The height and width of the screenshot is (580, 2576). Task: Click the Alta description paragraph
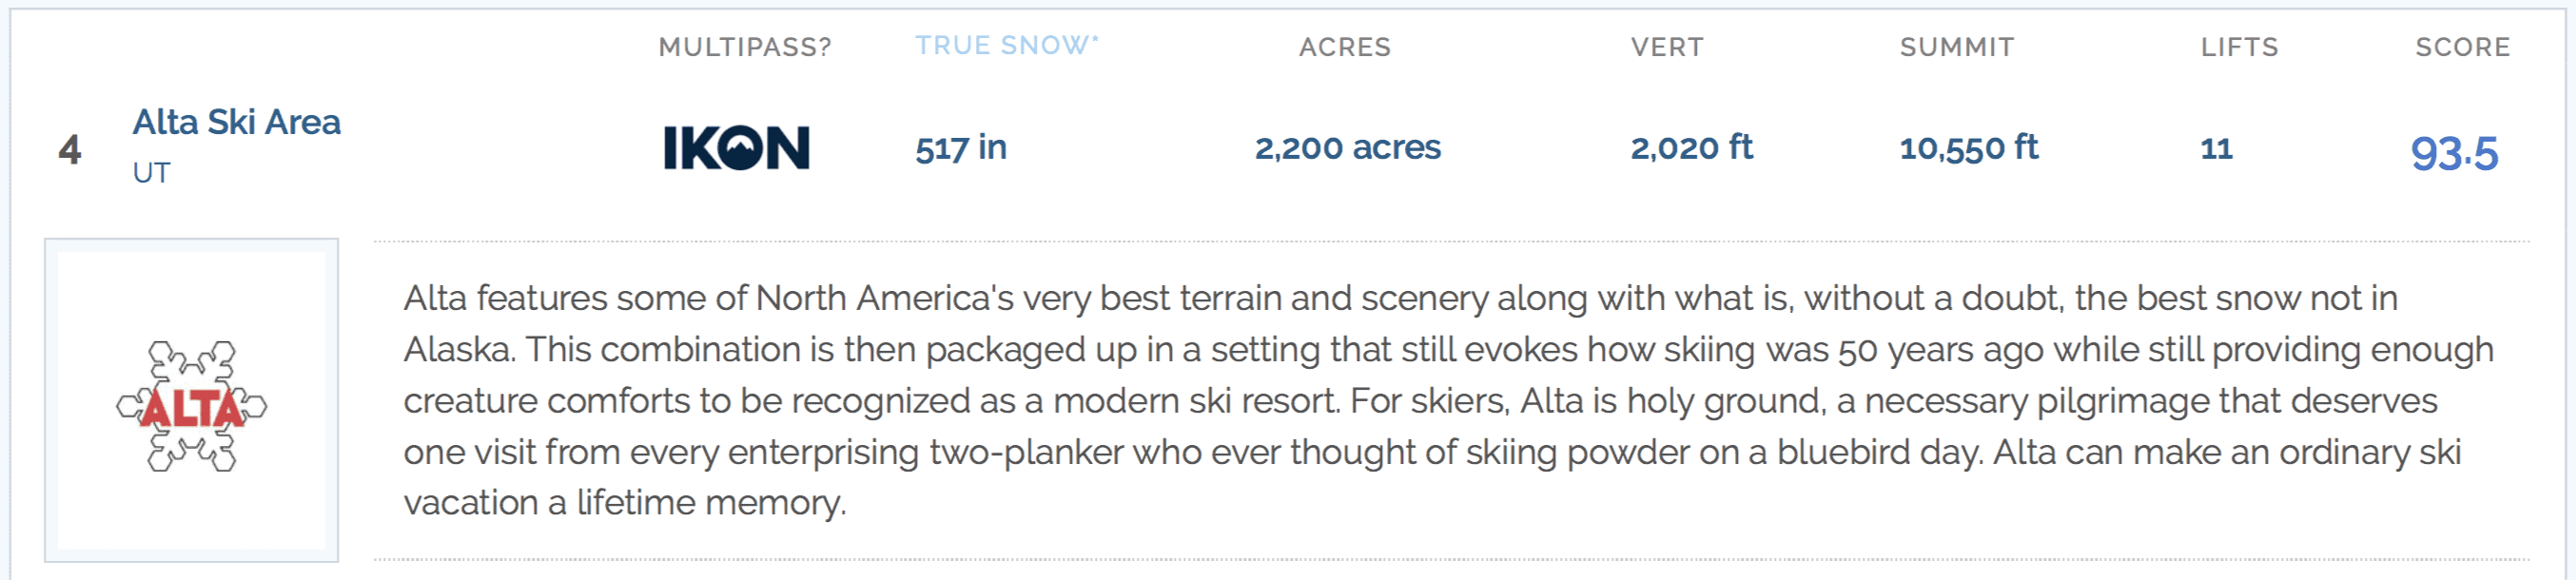coord(1448,400)
